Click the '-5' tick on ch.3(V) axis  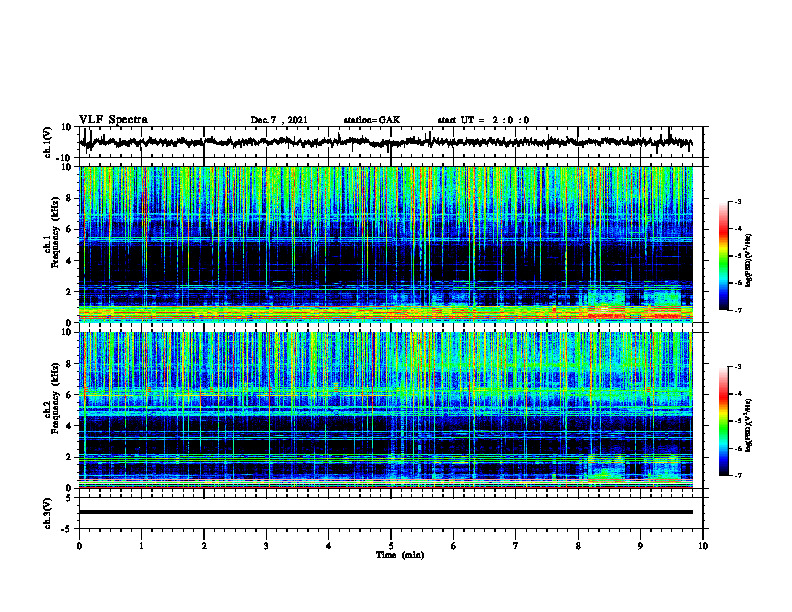(68, 529)
